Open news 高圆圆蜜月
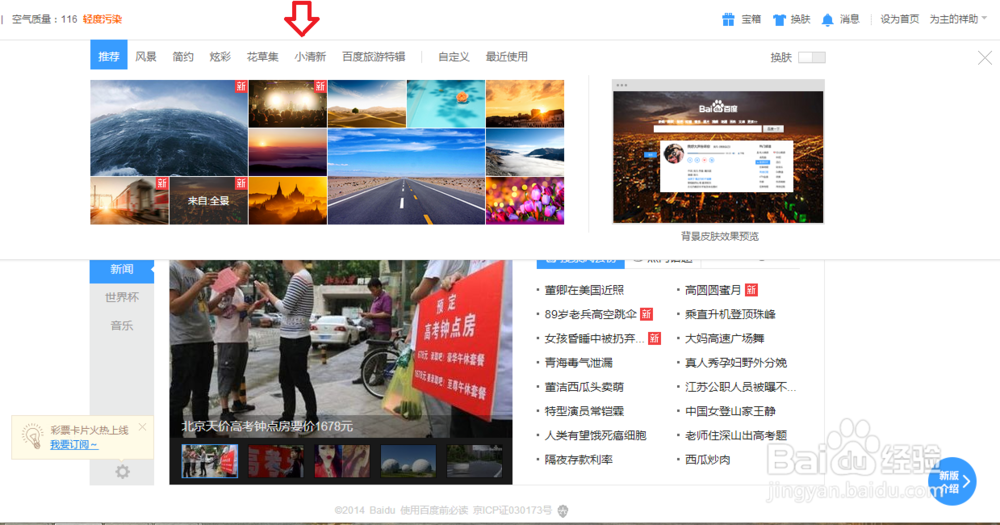The width and height of the screenshot is (1000, 525). (x=713, y=290)
